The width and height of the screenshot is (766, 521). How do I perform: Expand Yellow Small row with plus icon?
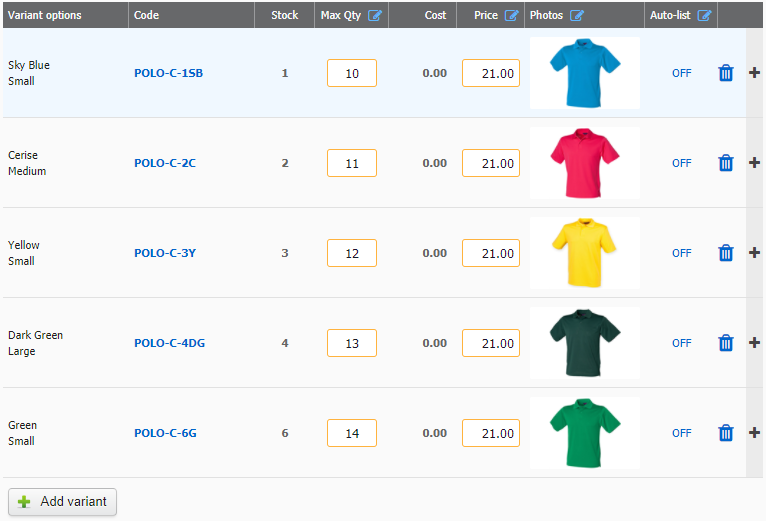tap(754, 252)
